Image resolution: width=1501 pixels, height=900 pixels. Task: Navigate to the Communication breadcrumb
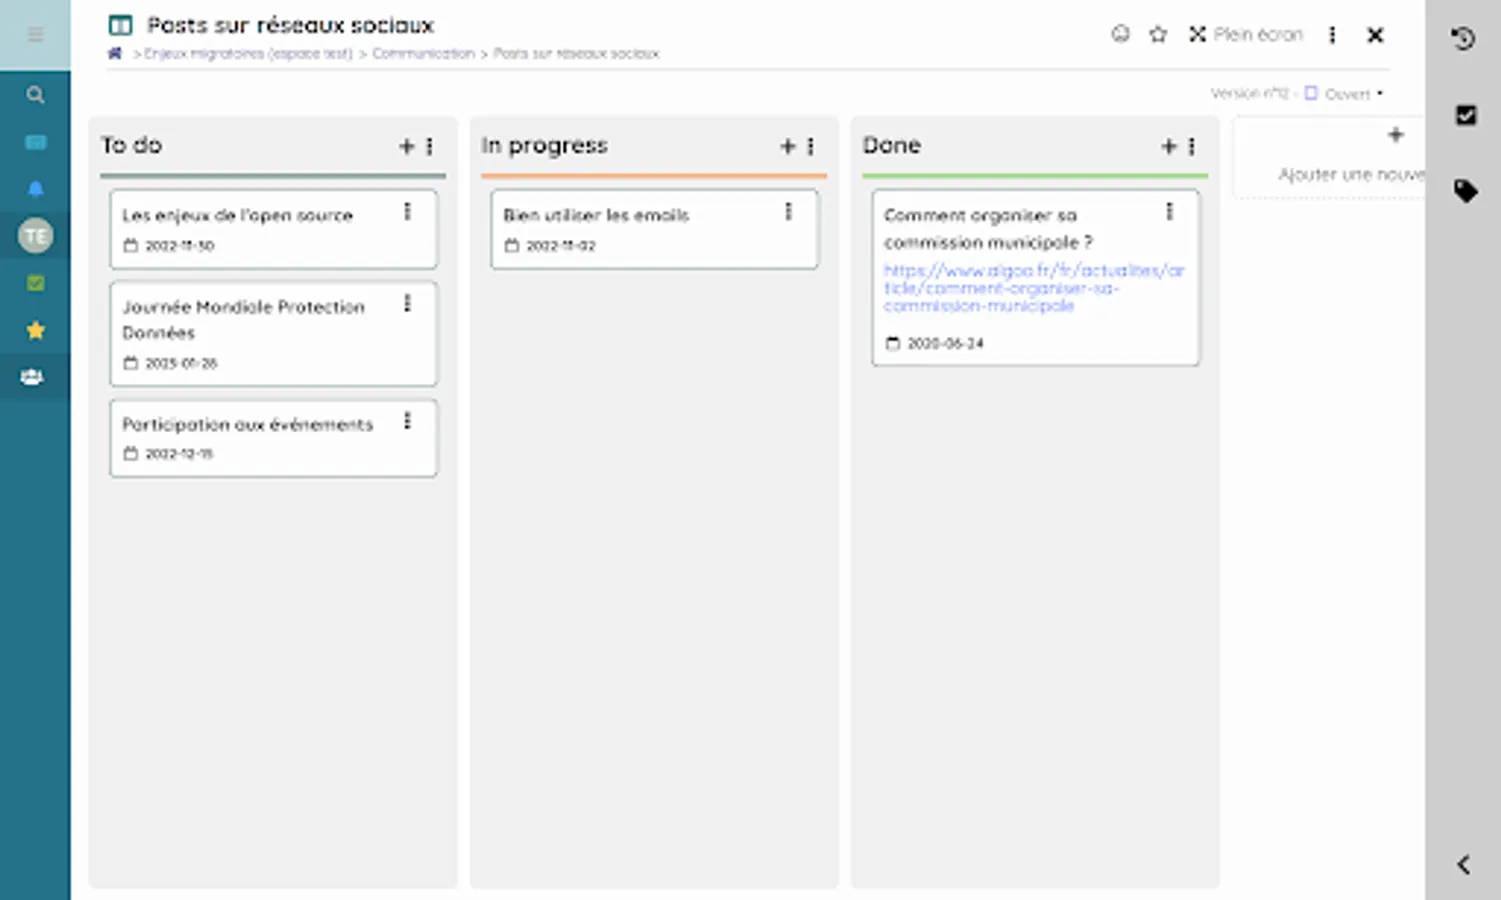[x=424, y=53]
